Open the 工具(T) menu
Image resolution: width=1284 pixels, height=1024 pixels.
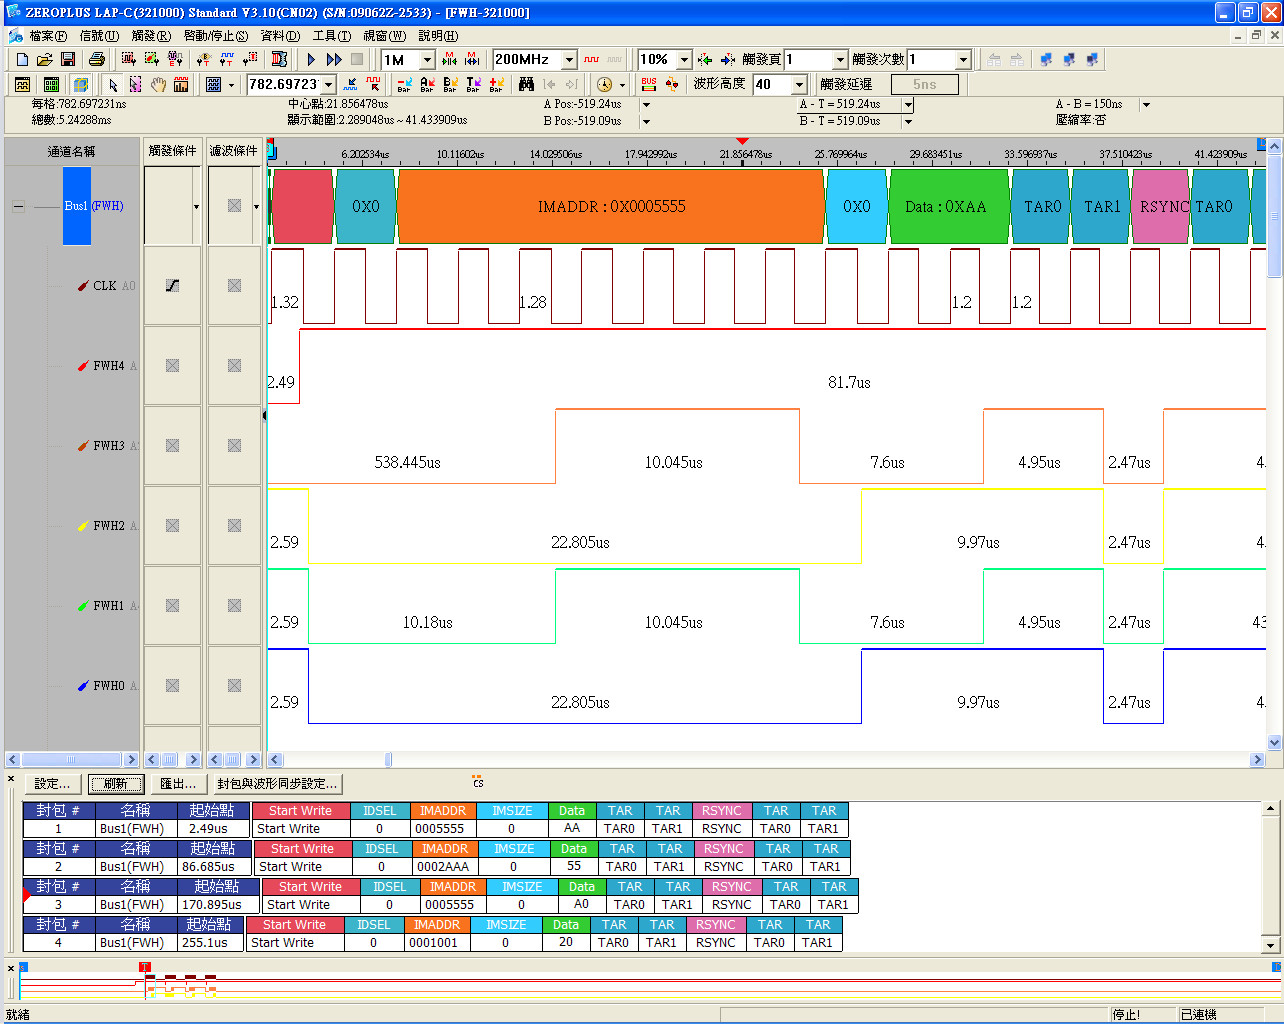click(332, 36)
